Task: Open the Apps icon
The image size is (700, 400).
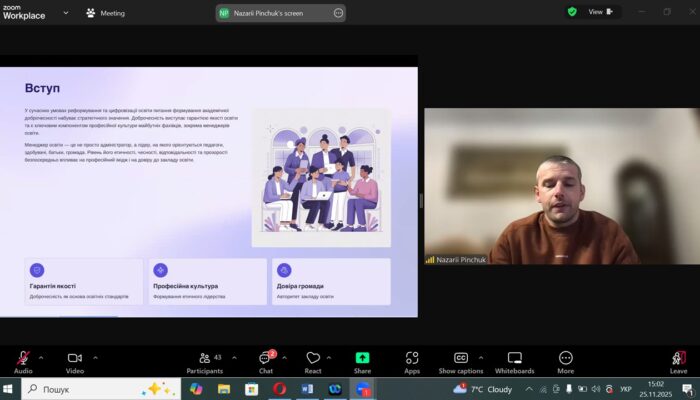Action: (x=412, y=358)
